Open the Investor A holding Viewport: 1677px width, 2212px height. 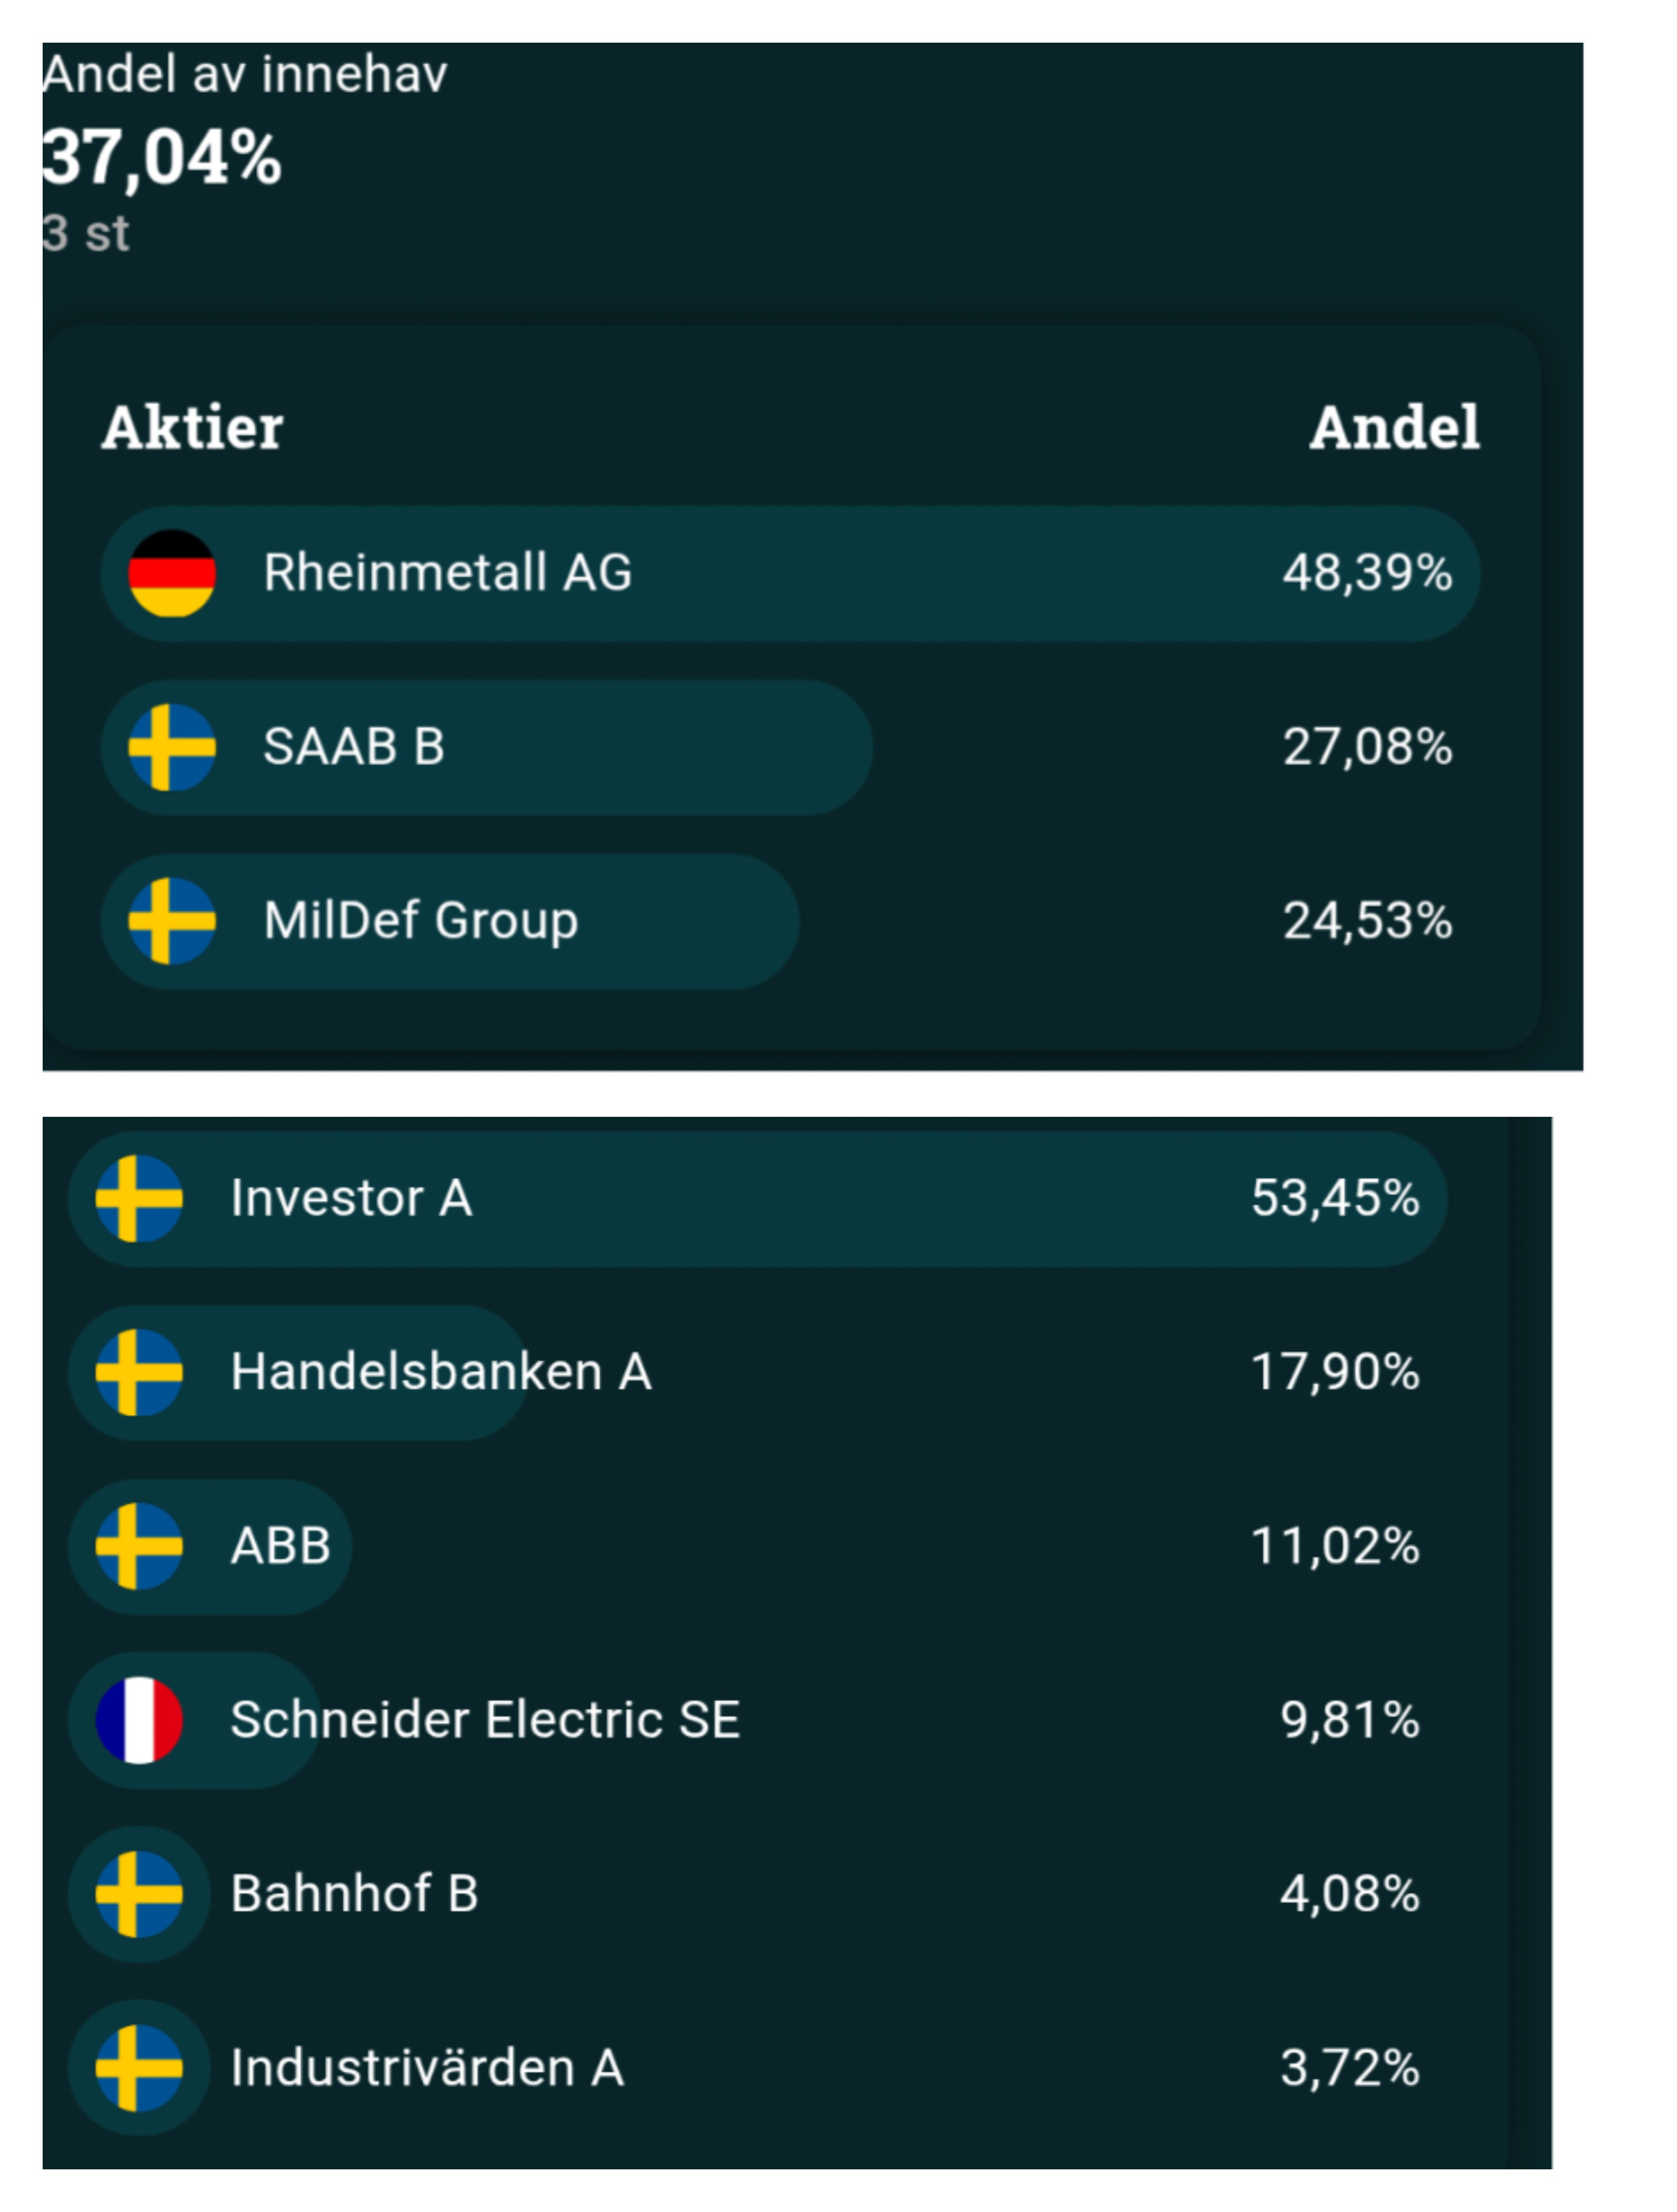coord(351,1198)
